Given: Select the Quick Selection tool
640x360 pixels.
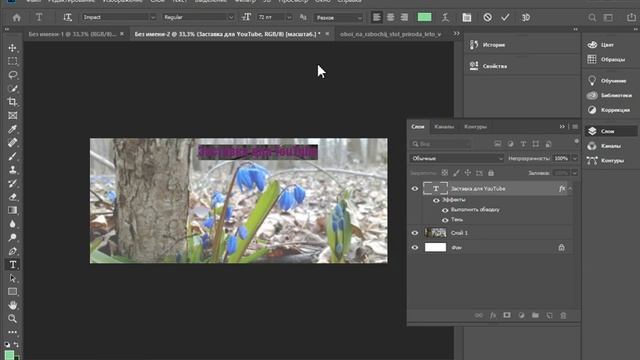Looking at the screenshot, I should pyautogui.click(x=12, y=89).
